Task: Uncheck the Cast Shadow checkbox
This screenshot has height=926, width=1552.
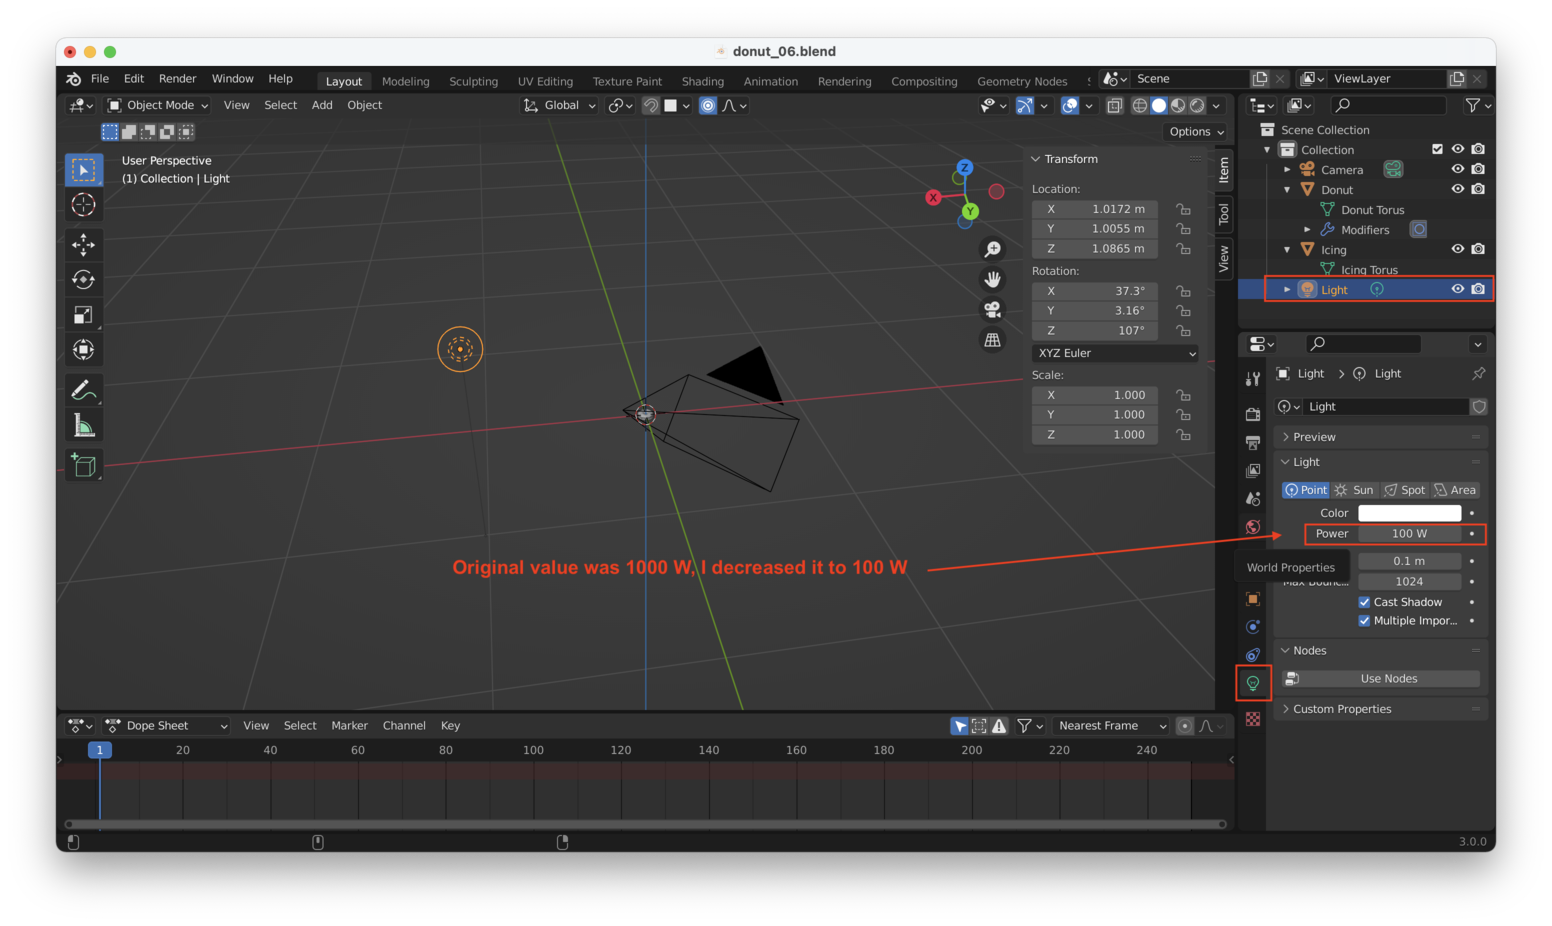Action: [x=1364, y=602]
